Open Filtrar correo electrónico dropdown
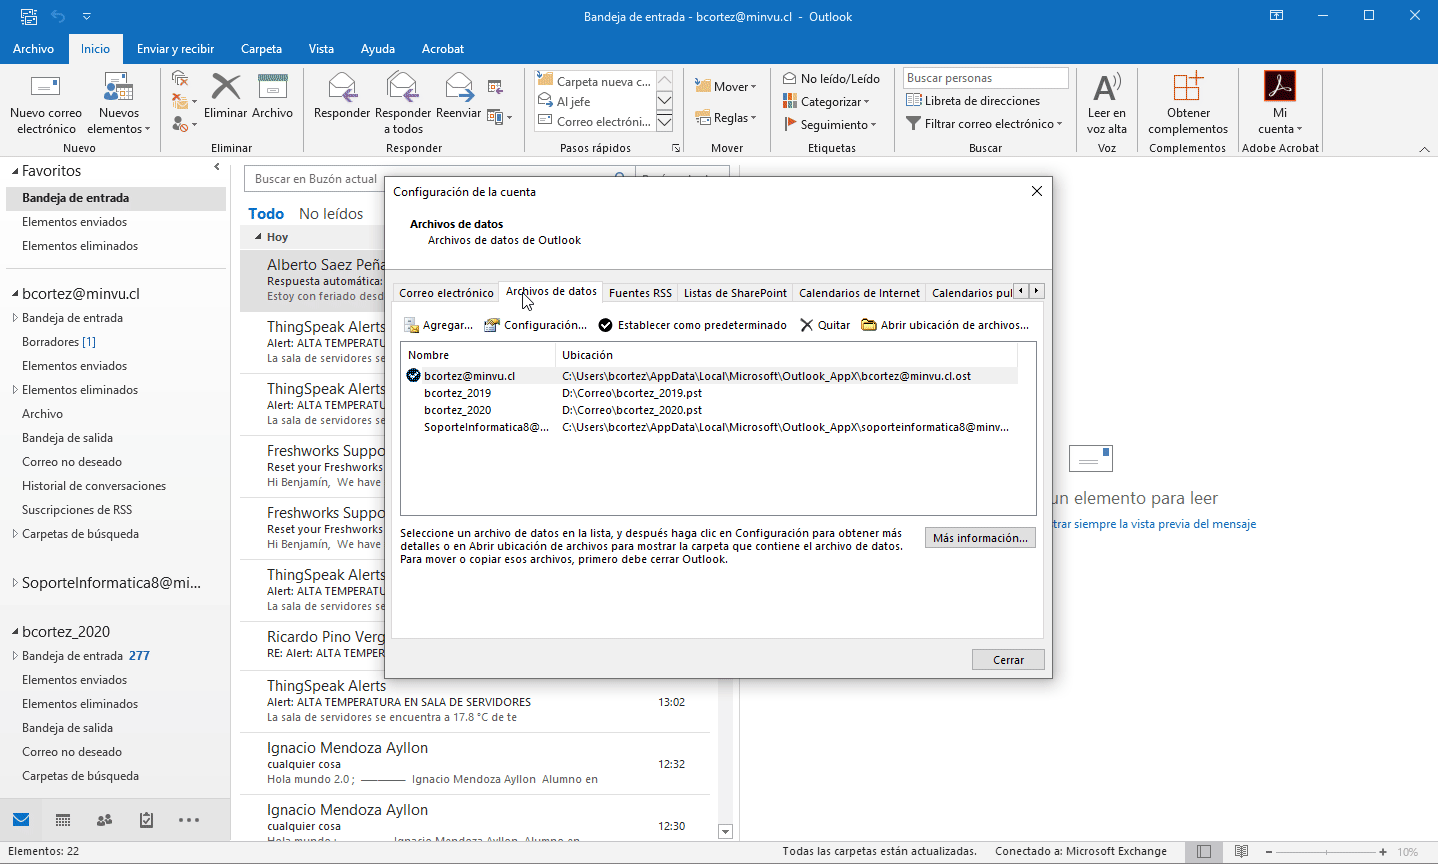The image size is (1438, 864). pos(985,124)
